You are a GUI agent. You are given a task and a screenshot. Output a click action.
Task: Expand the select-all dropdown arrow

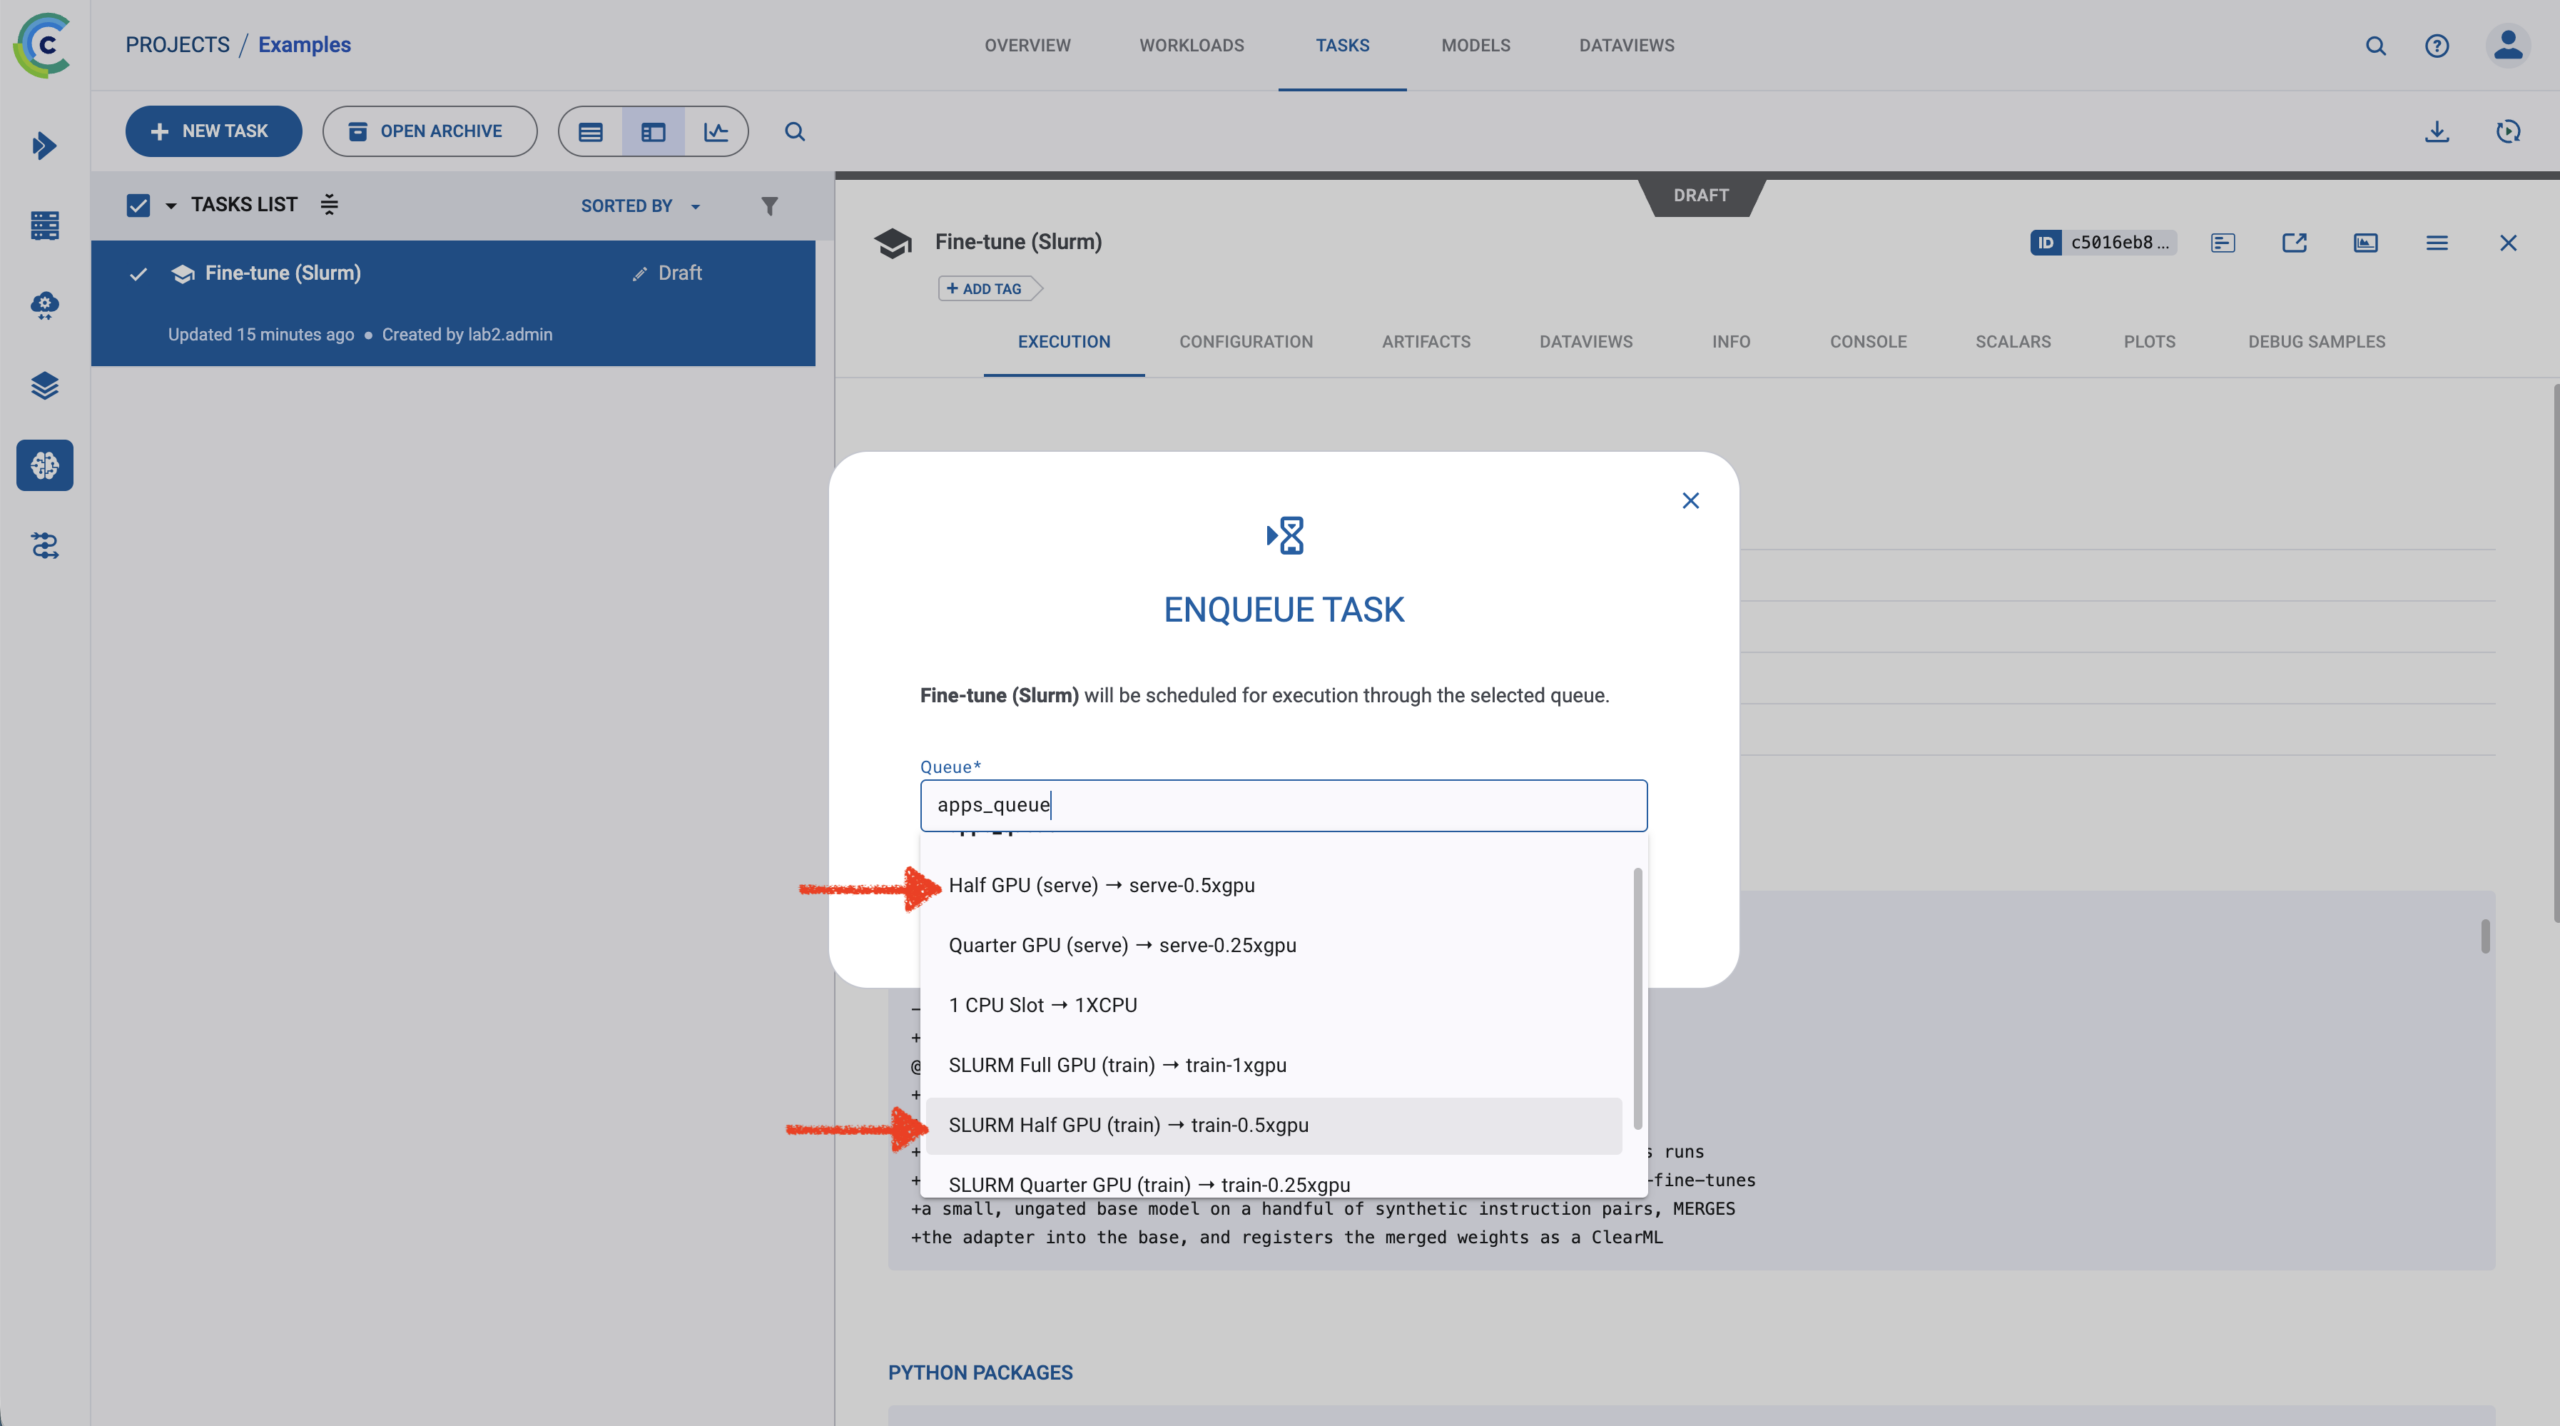(x=171, y=206)
